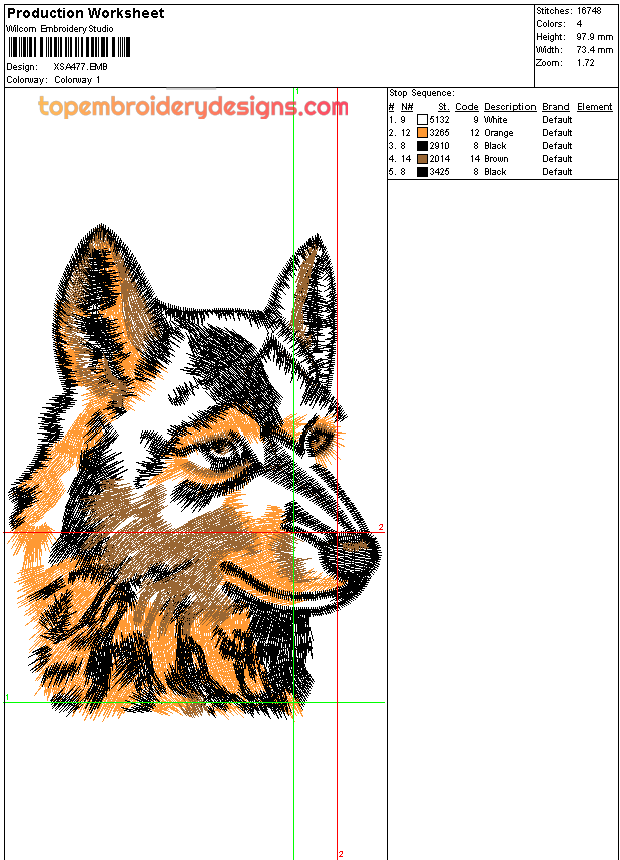Click the height value '97.9 mm'

pos(595,37)
